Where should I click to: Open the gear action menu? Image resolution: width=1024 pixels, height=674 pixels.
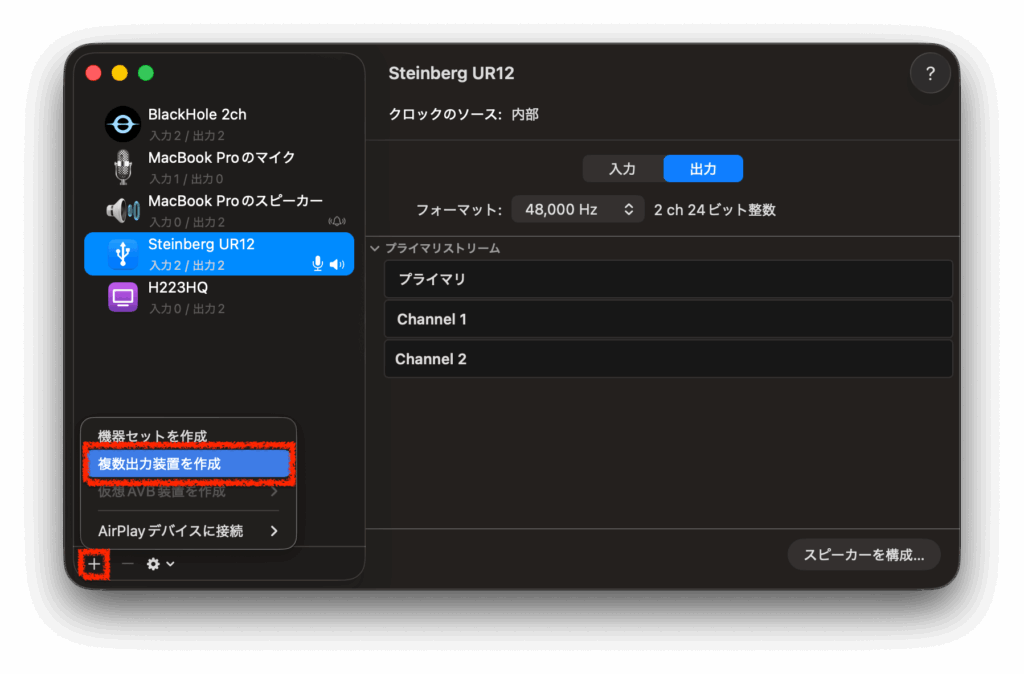pos(160,564)
